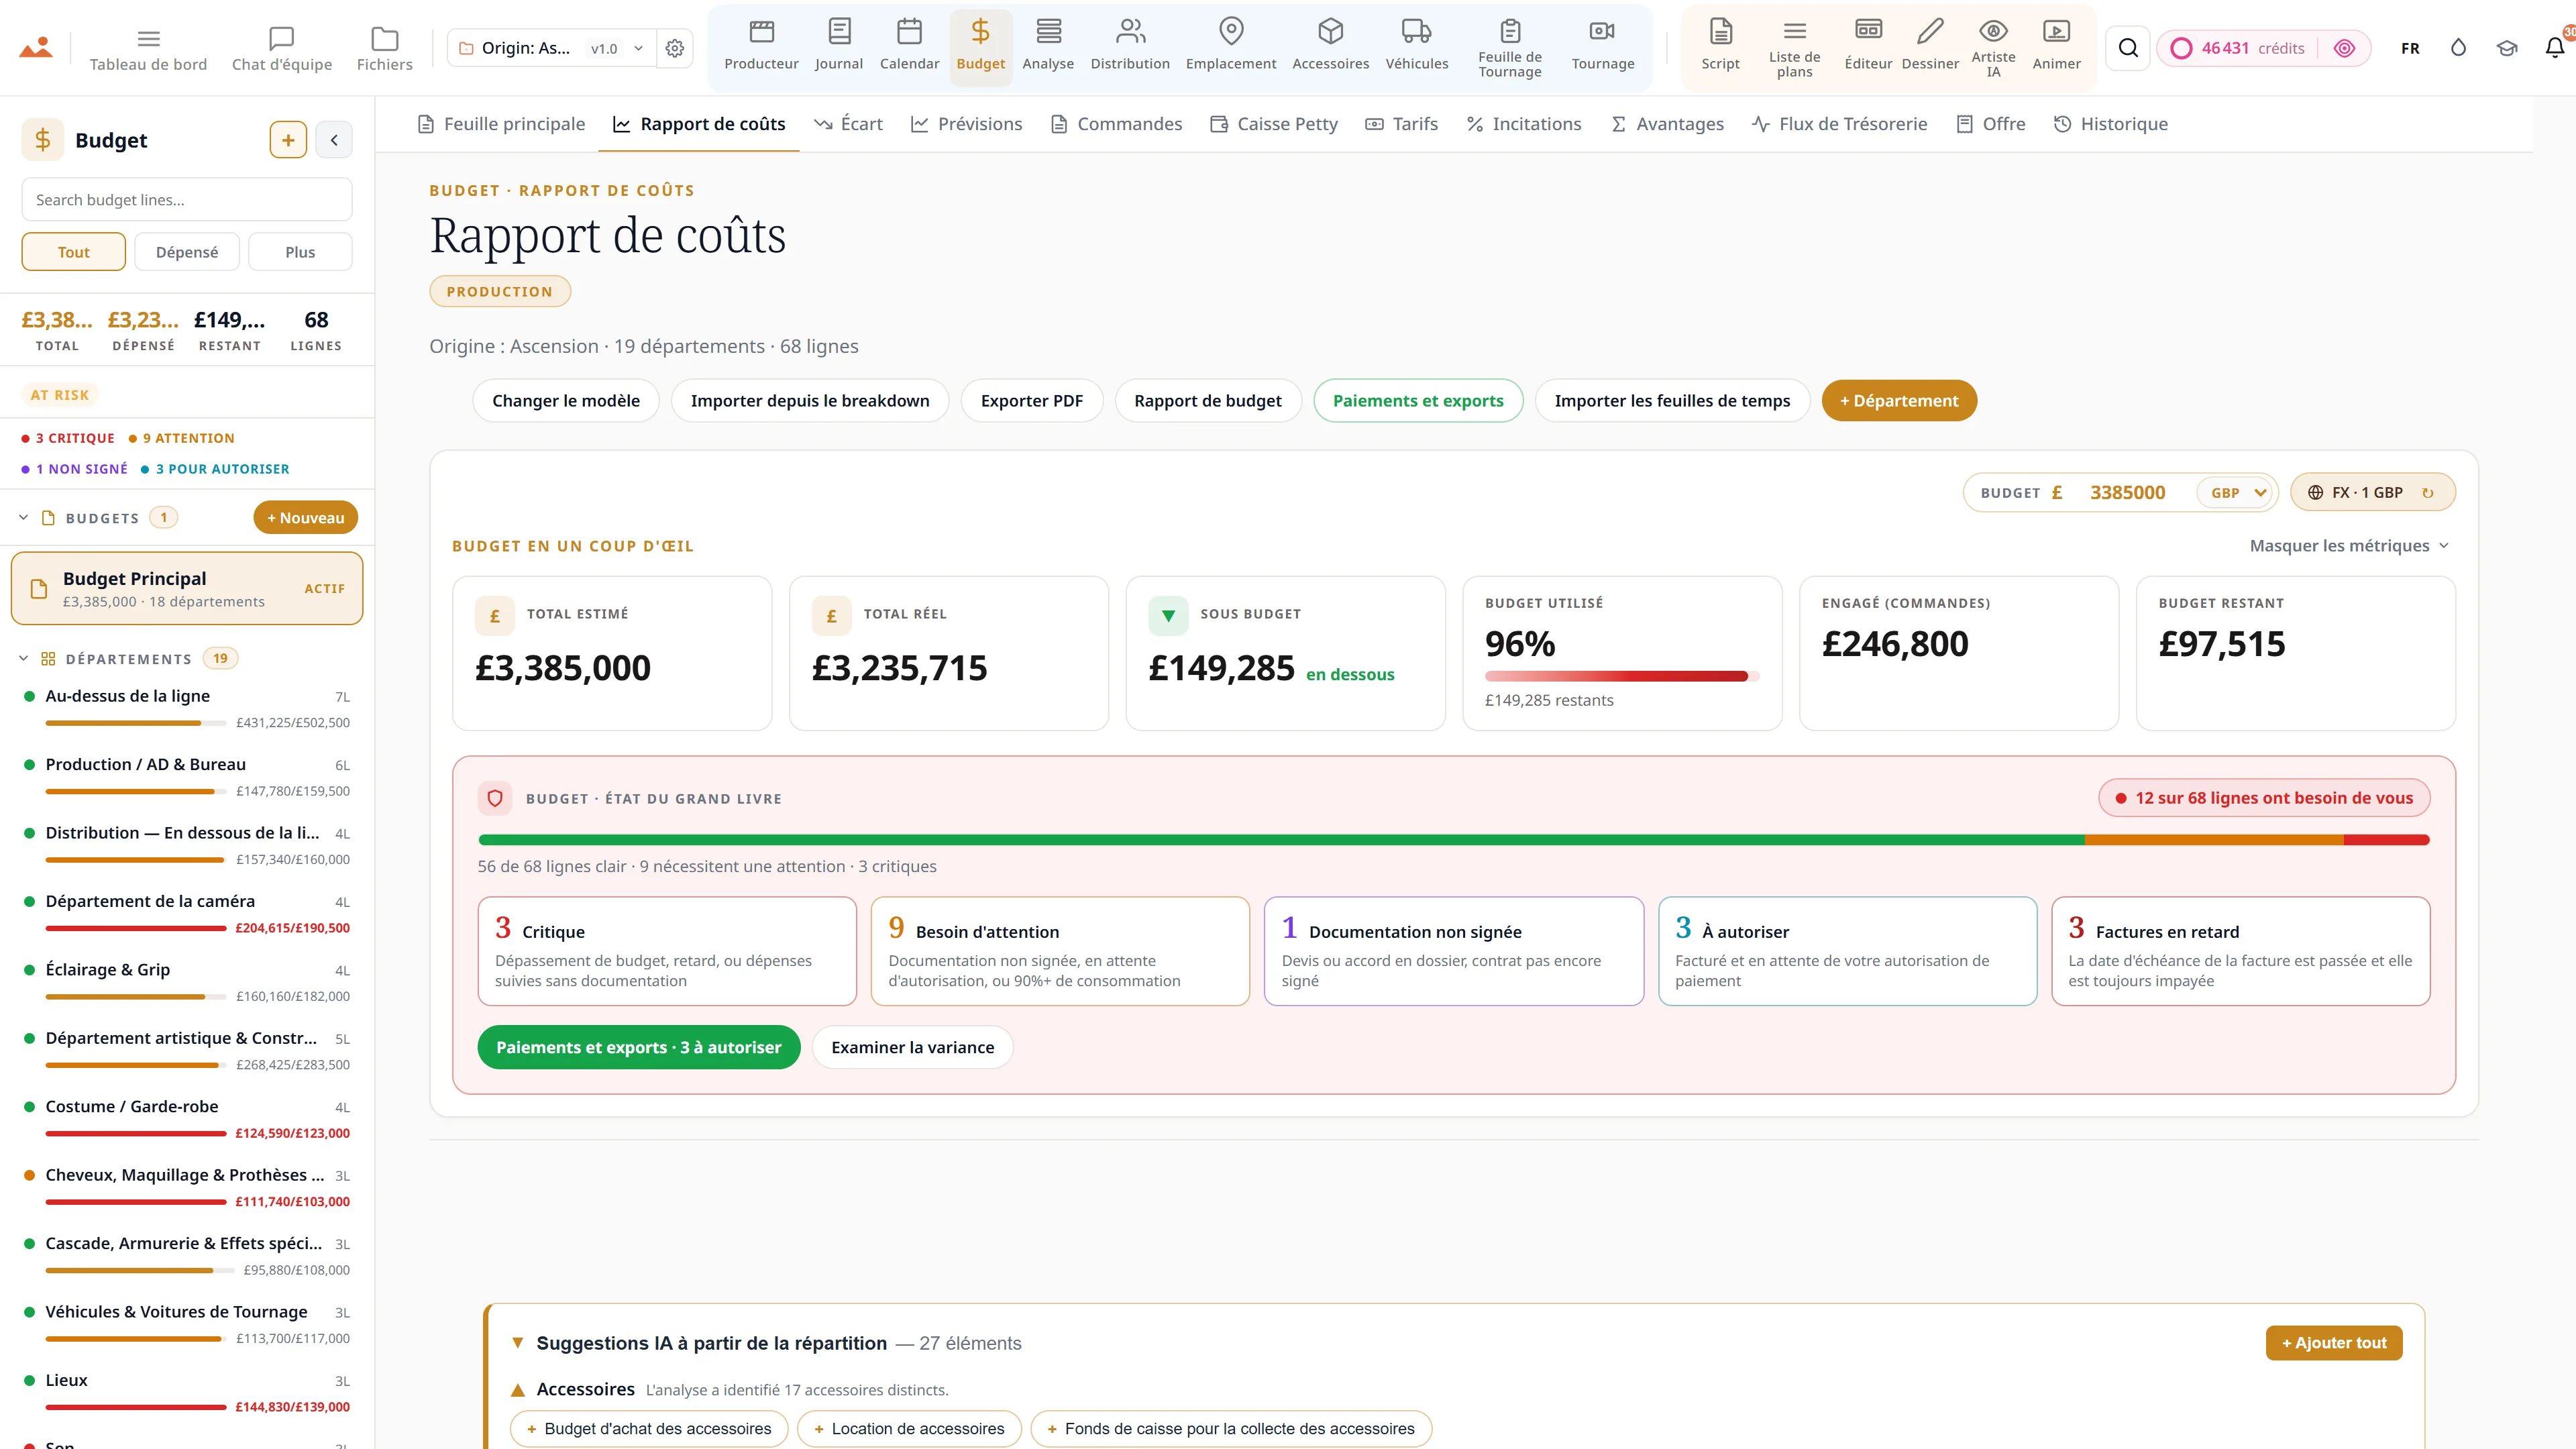Open the Animer tool
This screenshot has width=2576, height=1449.
(2056, 46)
